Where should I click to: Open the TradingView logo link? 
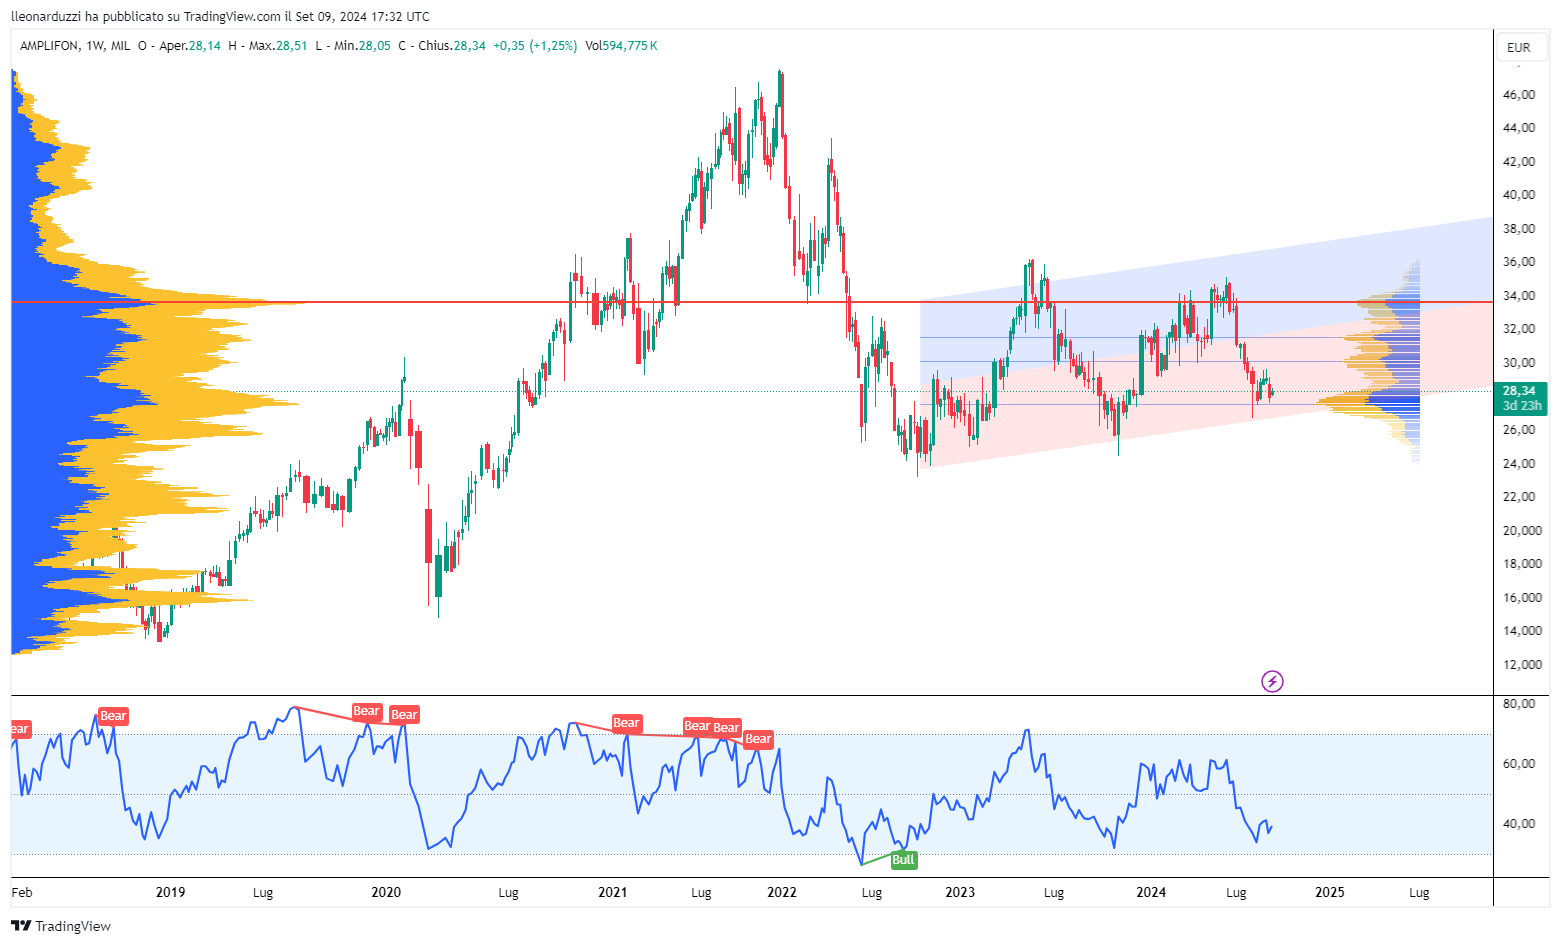tap(61, 926)
